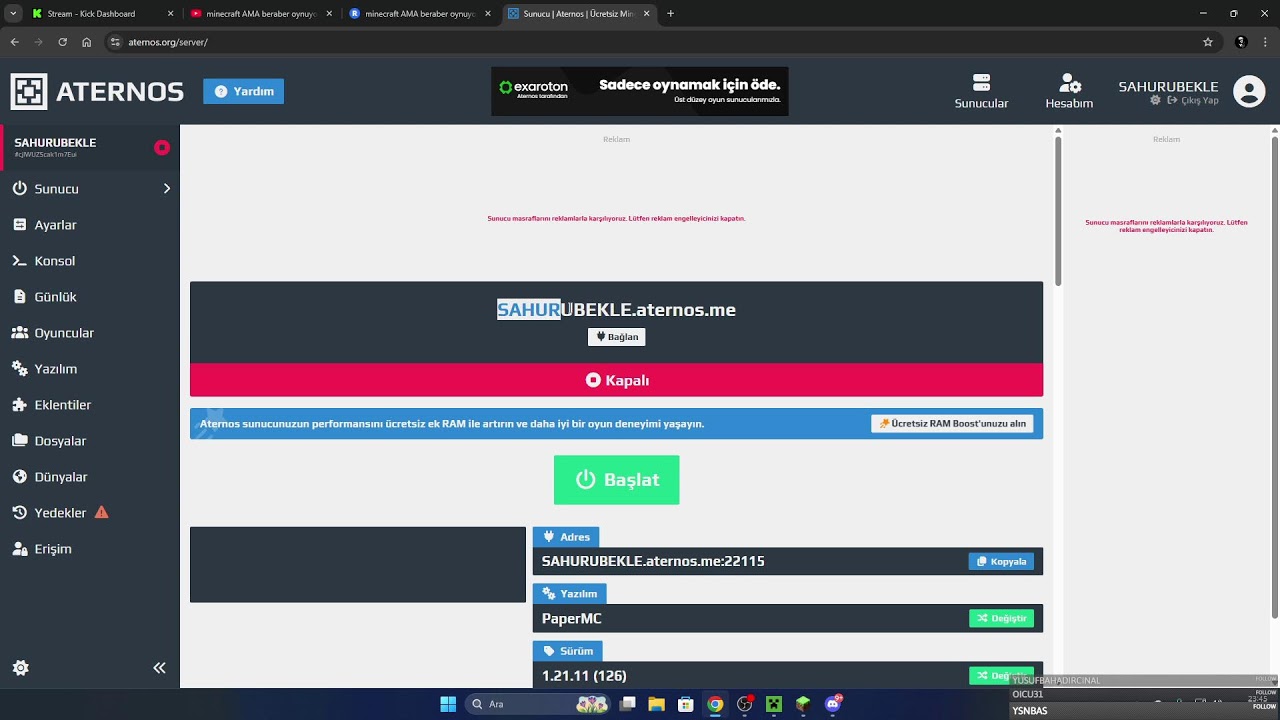Click the PaperMC software text
The image size is (1280, 720).
[x=572, y=619]
